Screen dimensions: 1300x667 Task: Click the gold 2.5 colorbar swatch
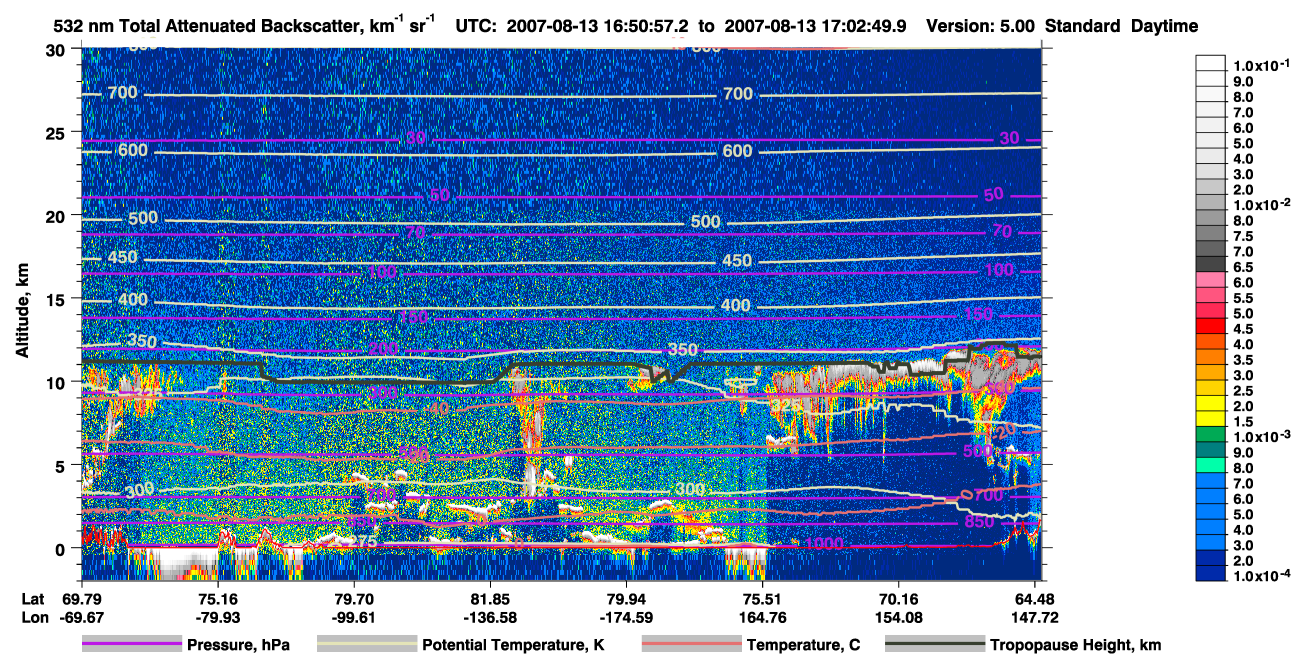pos(1211,389)
